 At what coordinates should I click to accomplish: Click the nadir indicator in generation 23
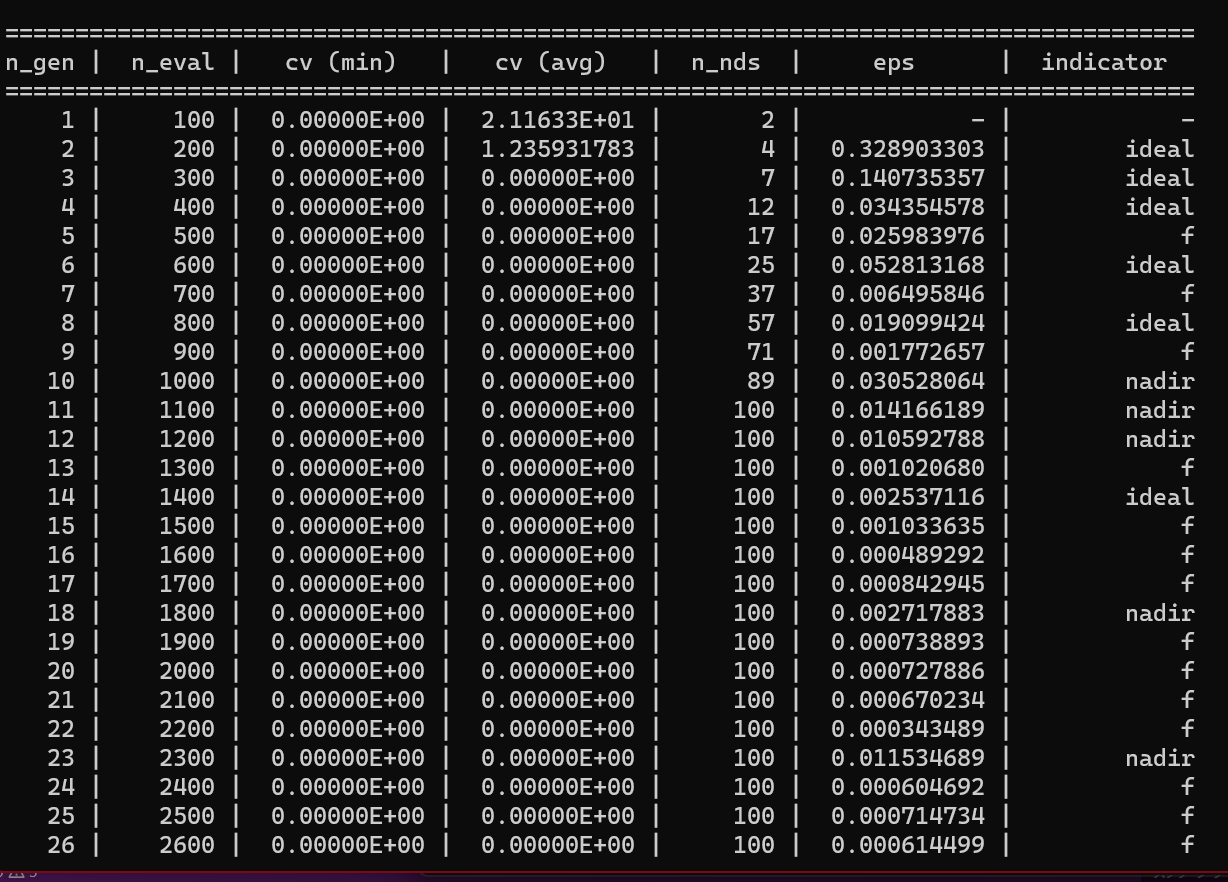coord(1159,759)
